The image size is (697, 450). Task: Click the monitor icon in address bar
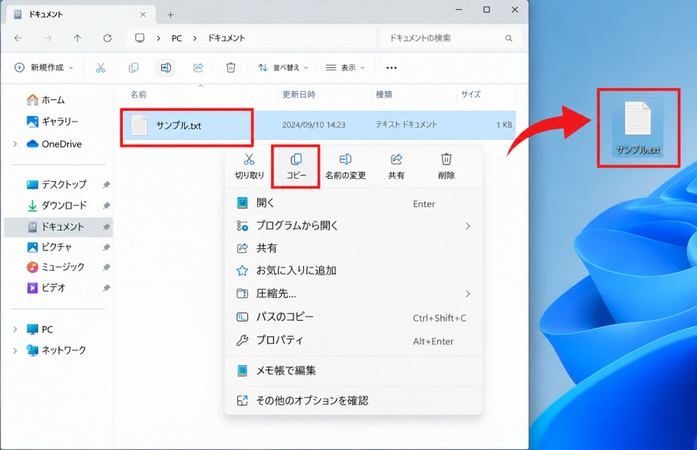[x=140, y=38]
